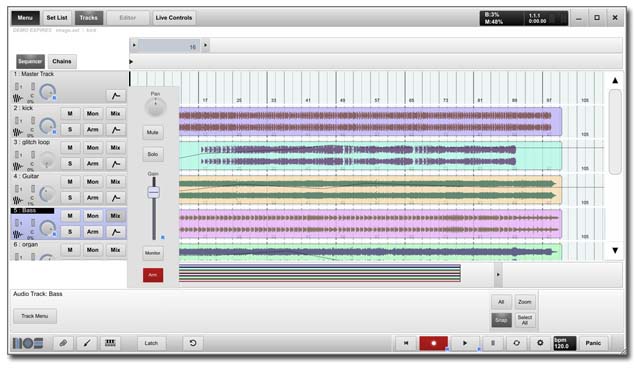
Task: Start playback with play button
Action: tap(465, 343)
